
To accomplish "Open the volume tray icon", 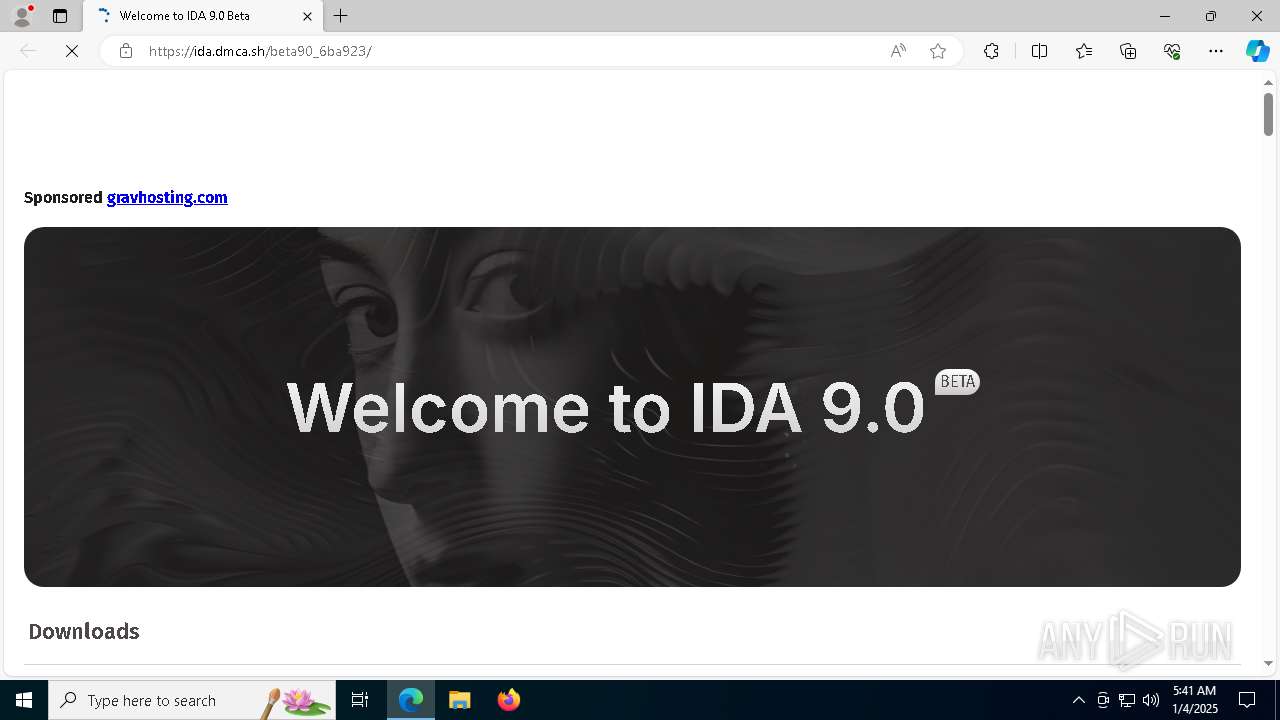I will pyautogui.click(x=1151, y=700).
